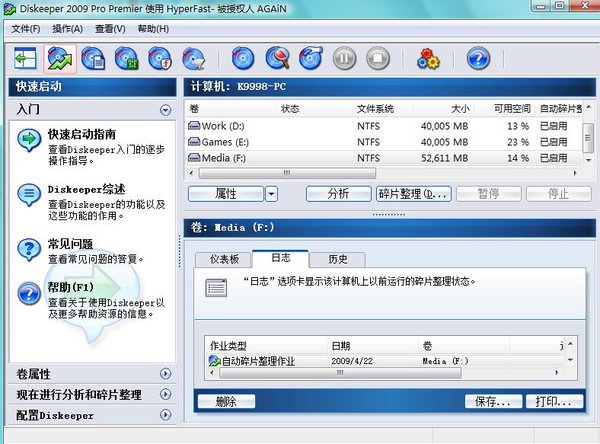Click the volume list vertical scrollbar thumb
The width and height of the screenshot is (600, 444).
pos(588,138)
